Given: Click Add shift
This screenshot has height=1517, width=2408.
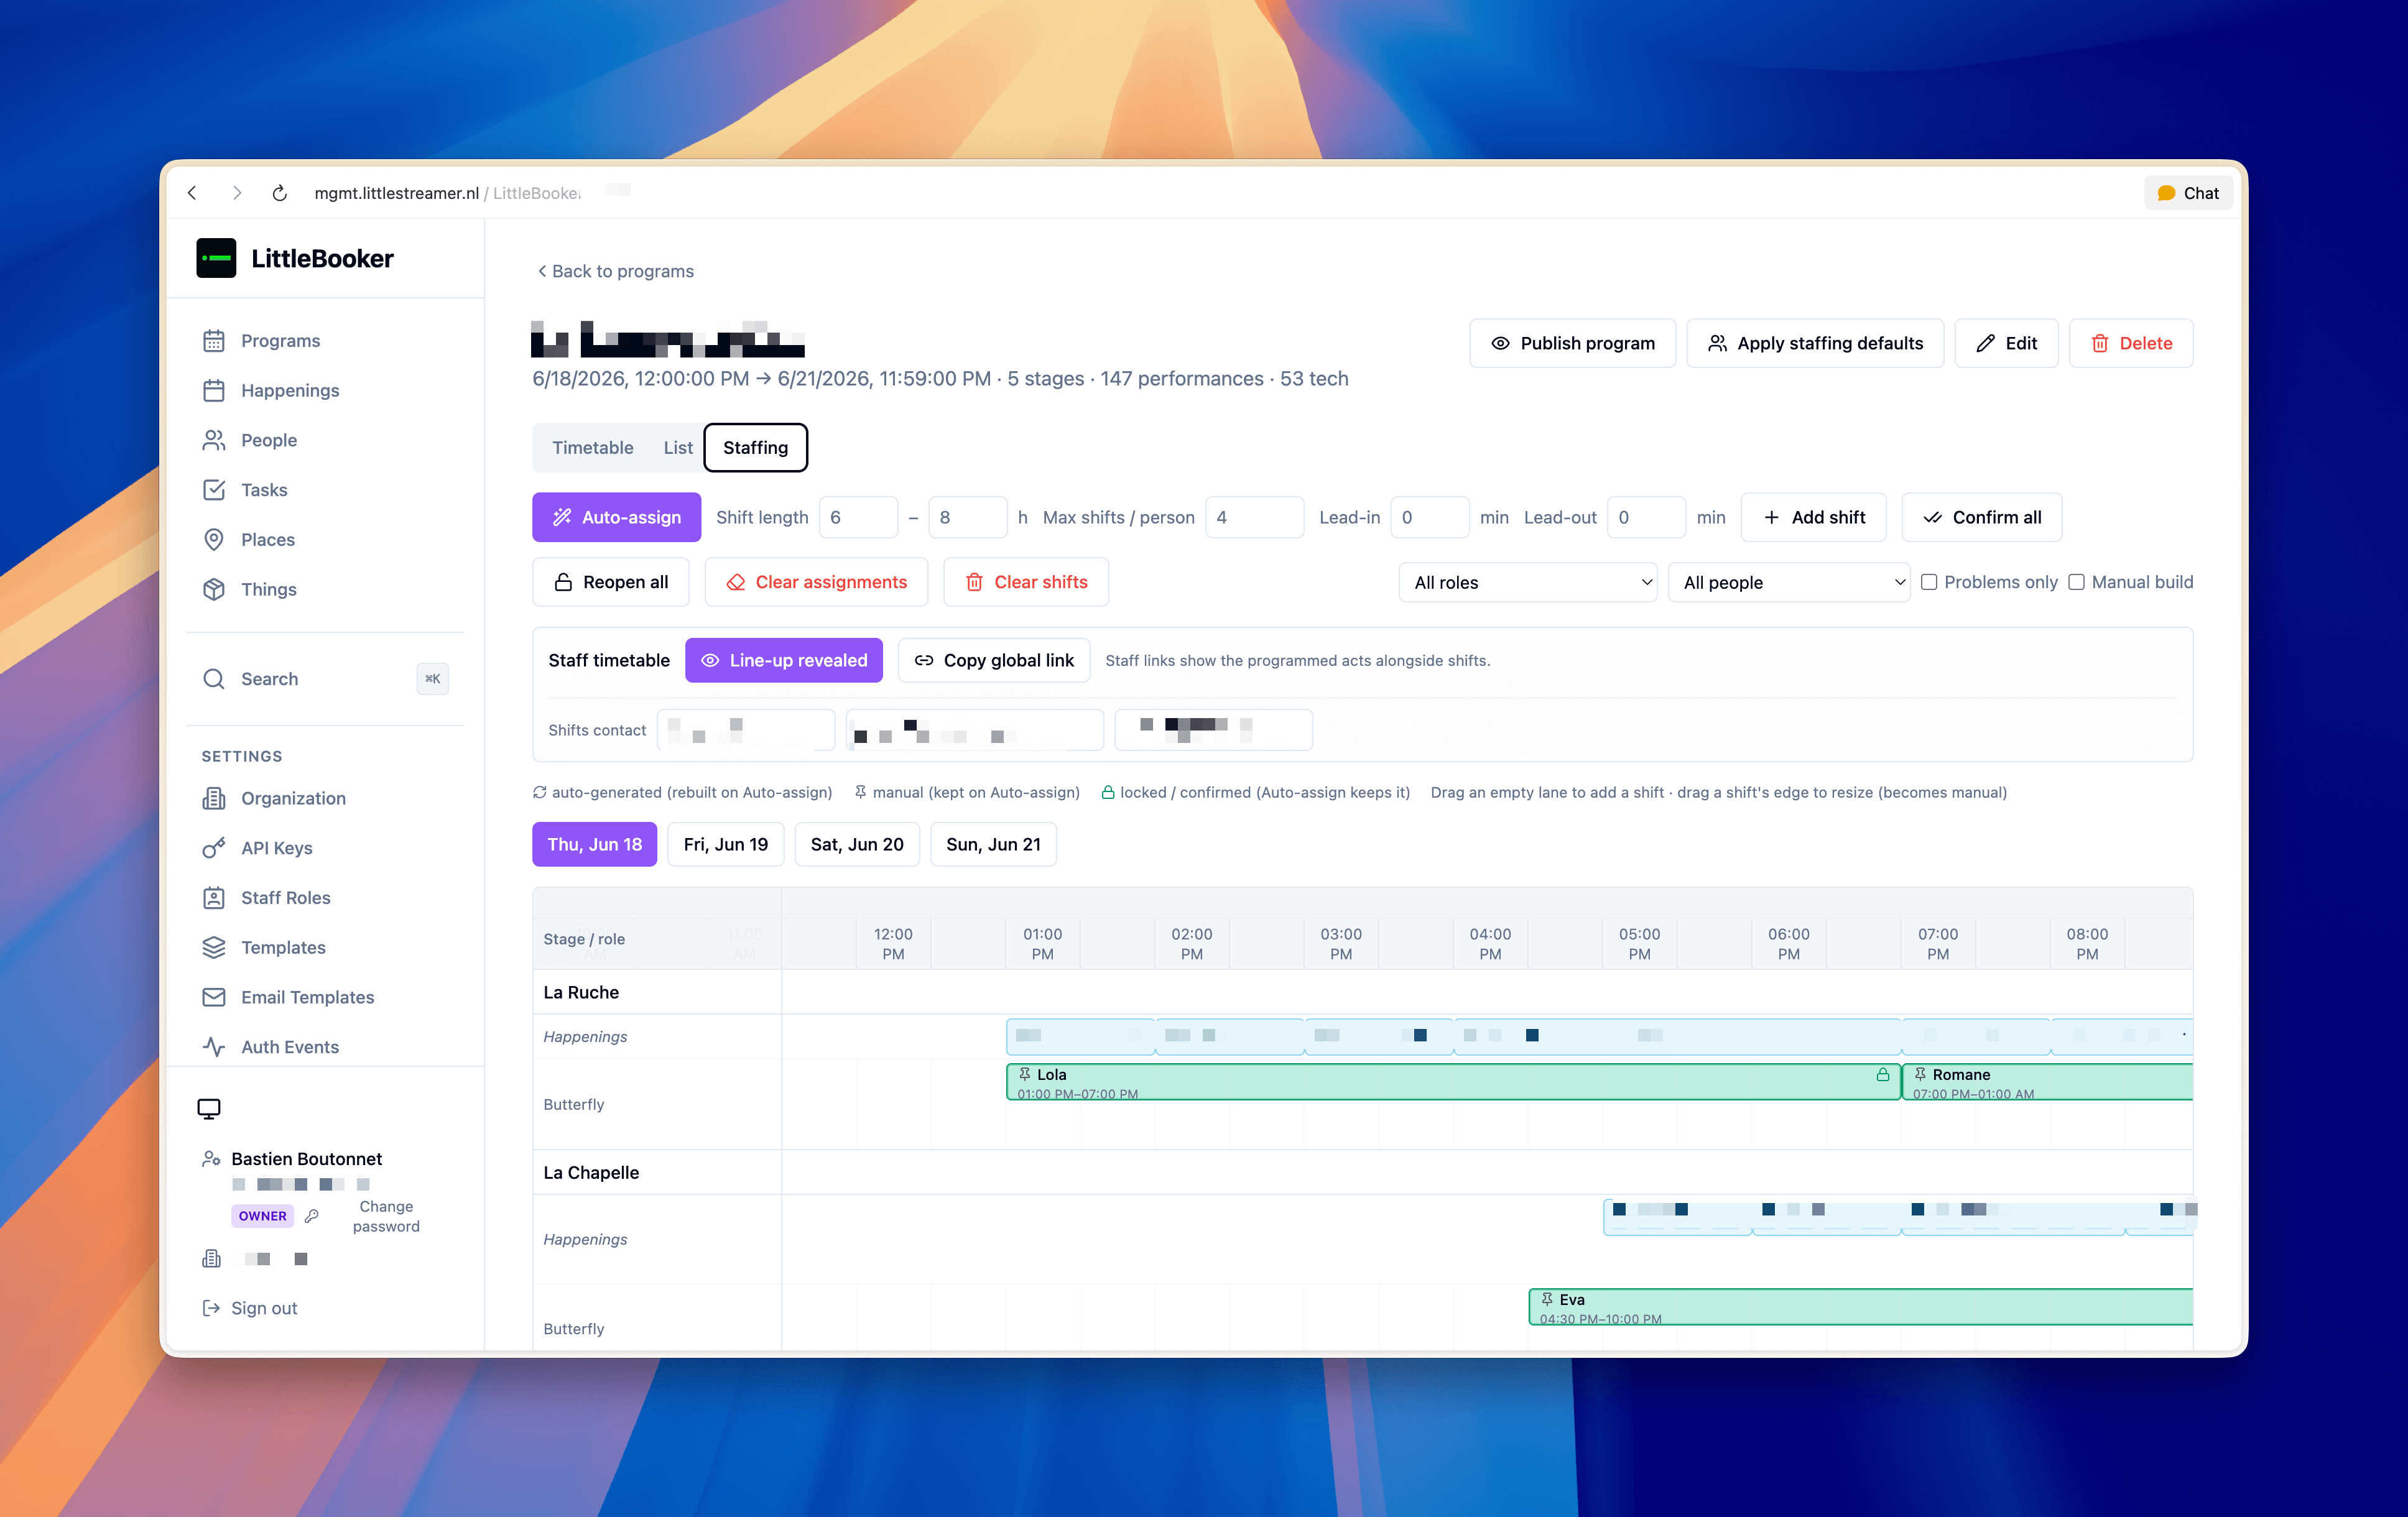Looking at the screenshot, I should pyautogui.click(x=1814, y=517).
